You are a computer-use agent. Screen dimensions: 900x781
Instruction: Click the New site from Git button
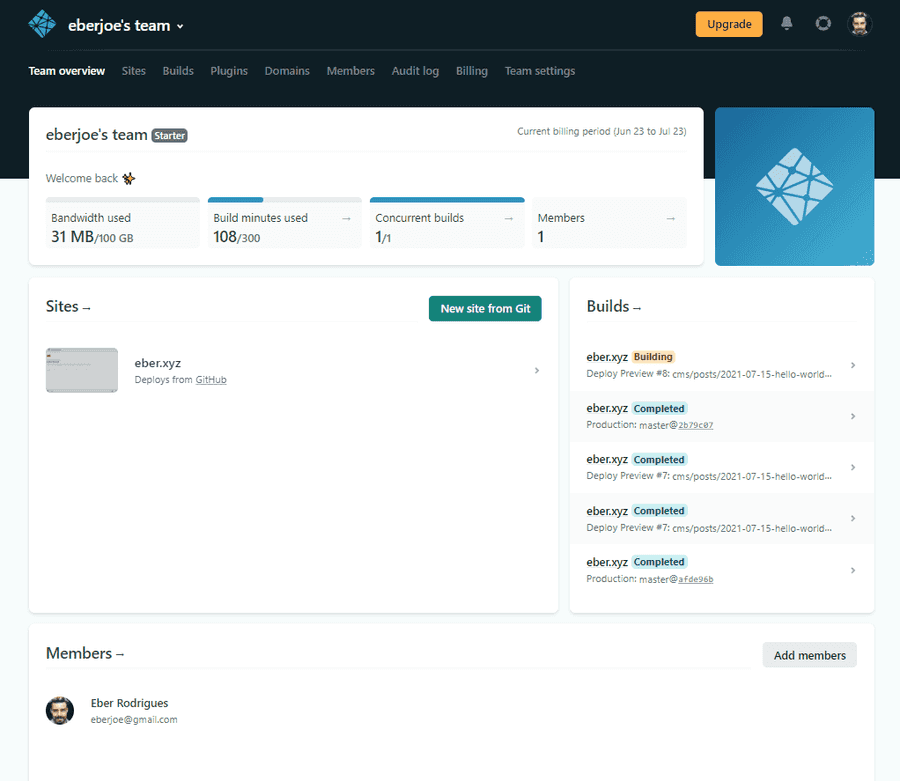click(x=485, y=309)
